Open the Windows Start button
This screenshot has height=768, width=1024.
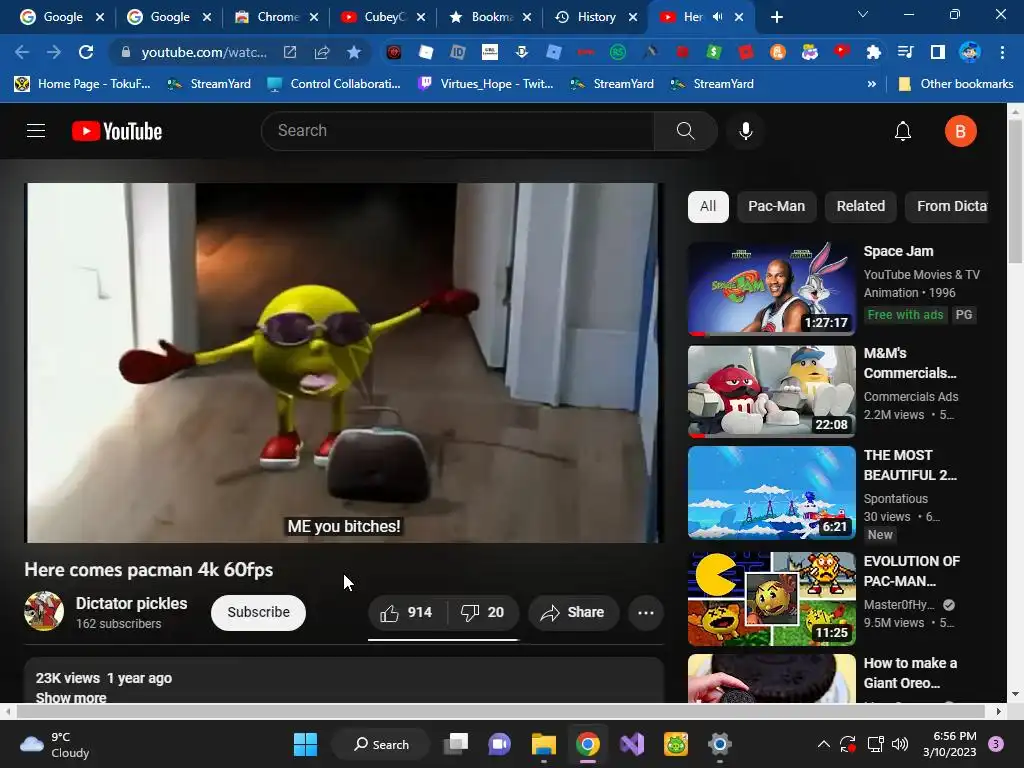305,744
